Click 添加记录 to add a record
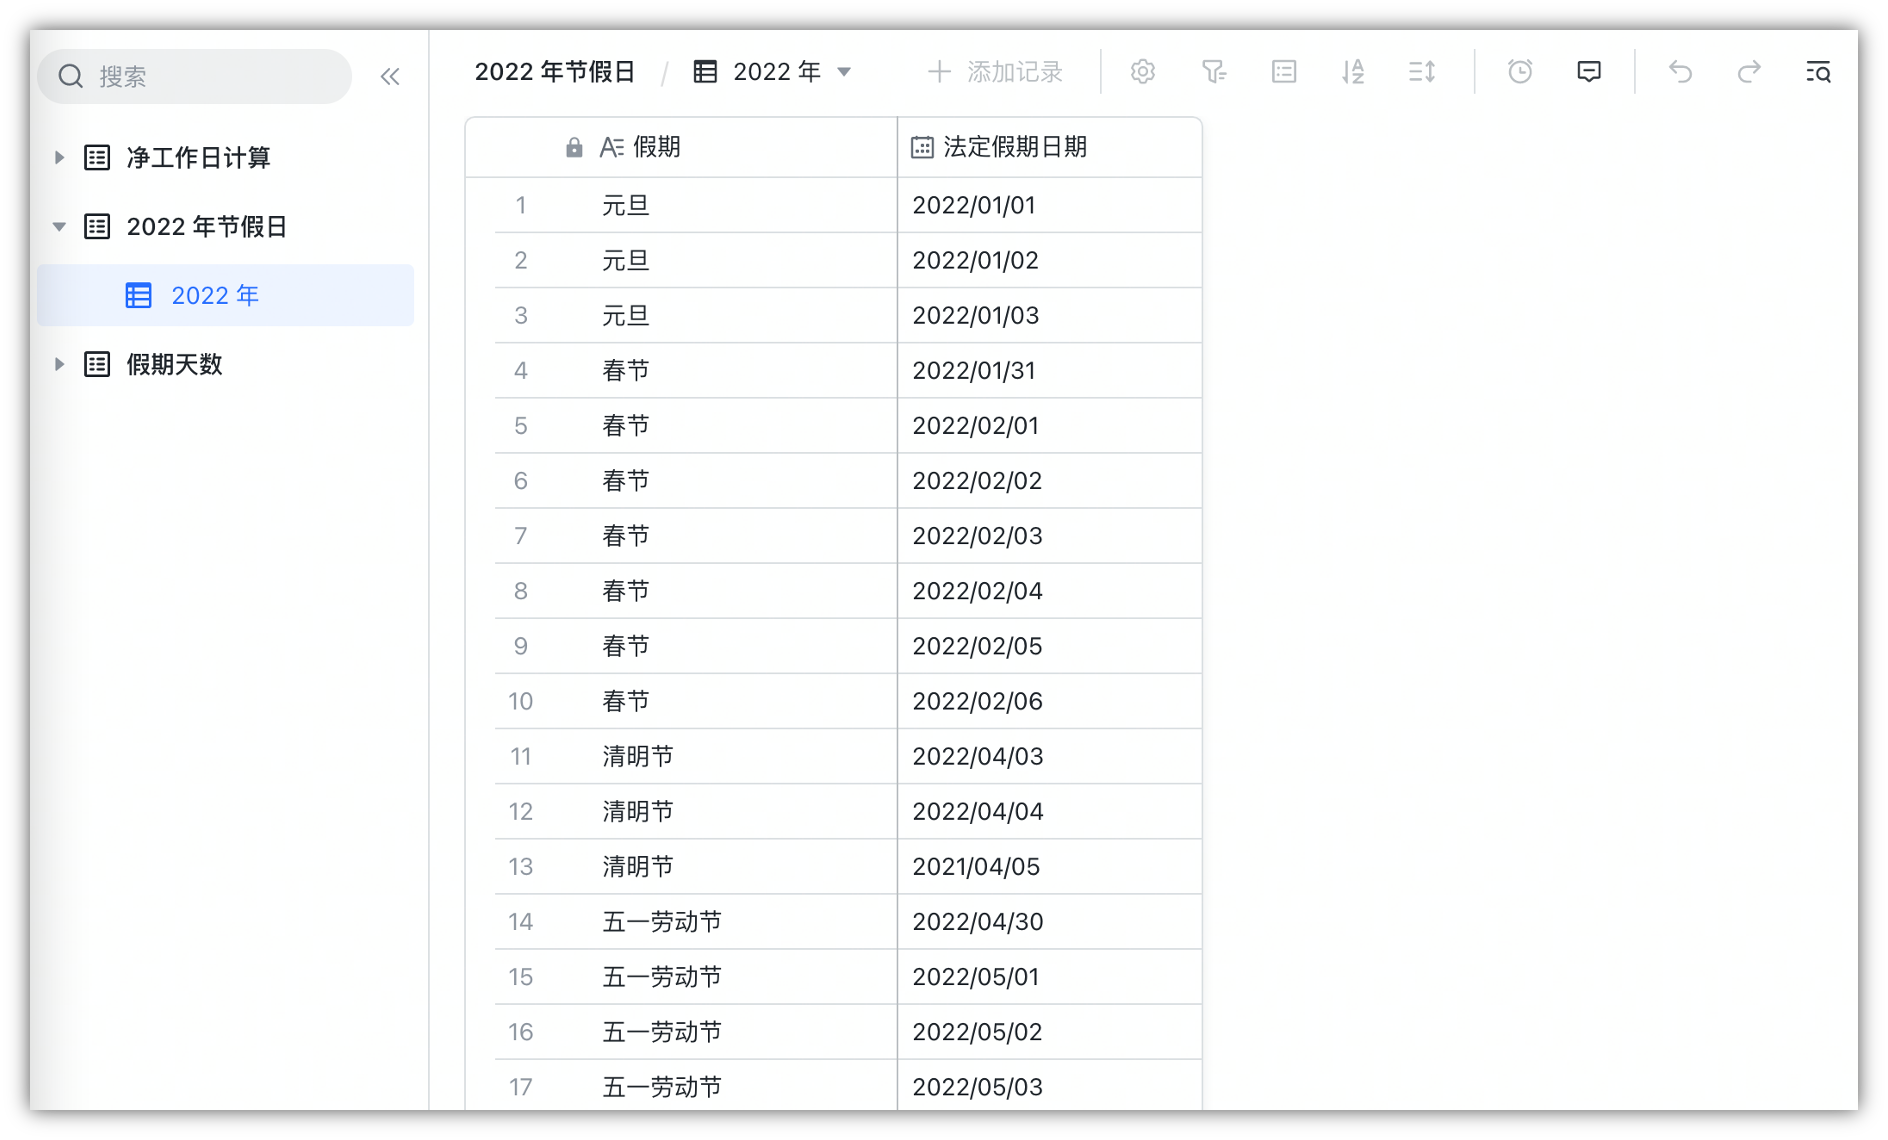1888x1140 pixels. [997, 71]
